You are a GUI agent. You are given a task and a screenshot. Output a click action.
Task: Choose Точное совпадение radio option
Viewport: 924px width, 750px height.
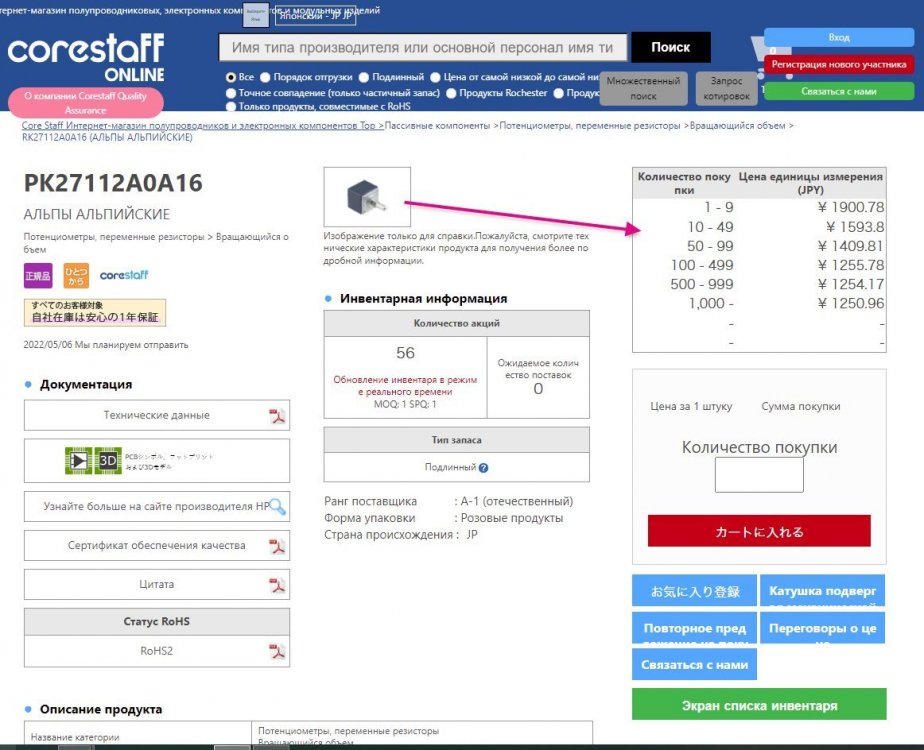(232, 93)
